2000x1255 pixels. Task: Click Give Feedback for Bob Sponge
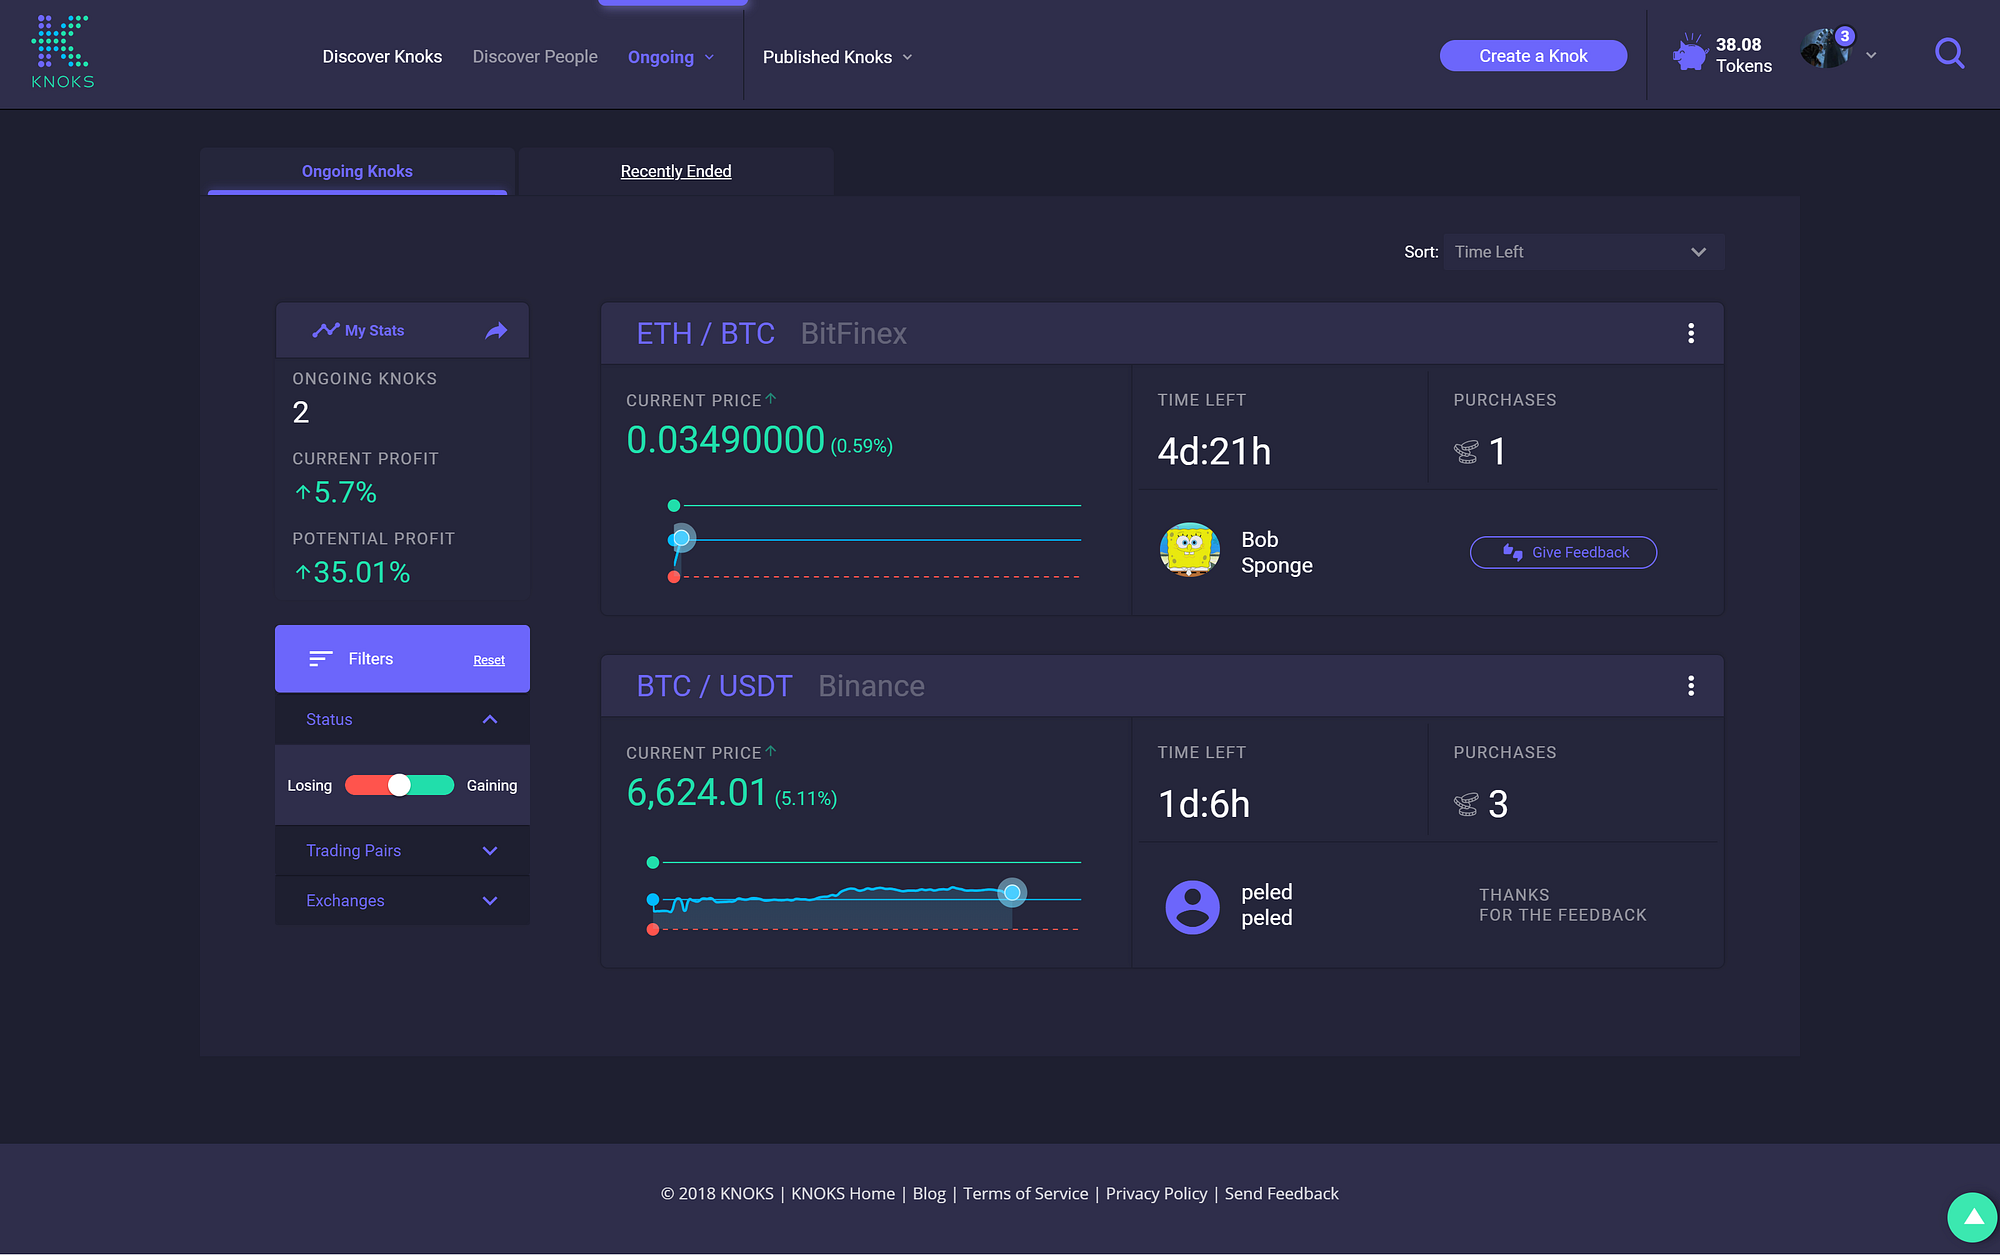click(1563, 552)
